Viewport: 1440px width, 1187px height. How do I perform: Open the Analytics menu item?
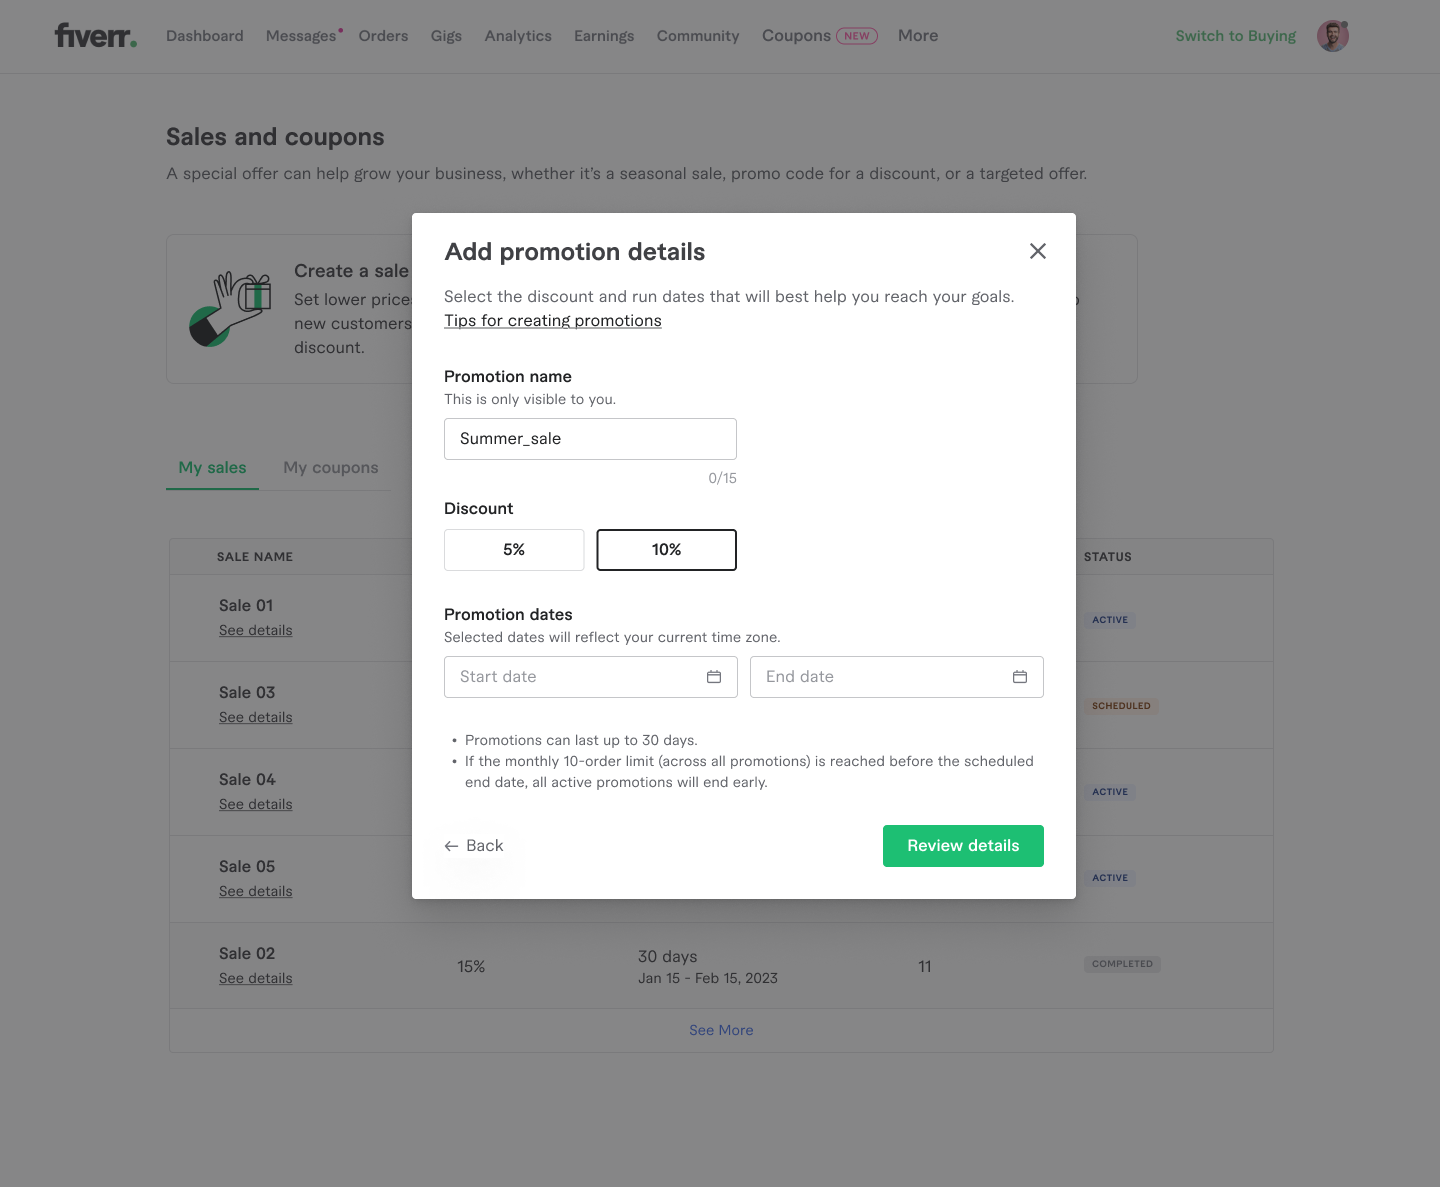pos(518,36)
